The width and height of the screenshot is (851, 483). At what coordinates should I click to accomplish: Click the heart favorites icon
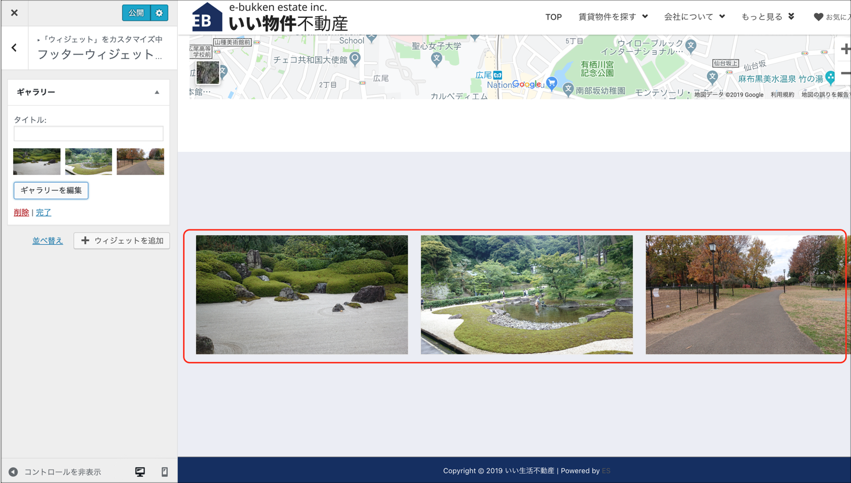point(818,17)
